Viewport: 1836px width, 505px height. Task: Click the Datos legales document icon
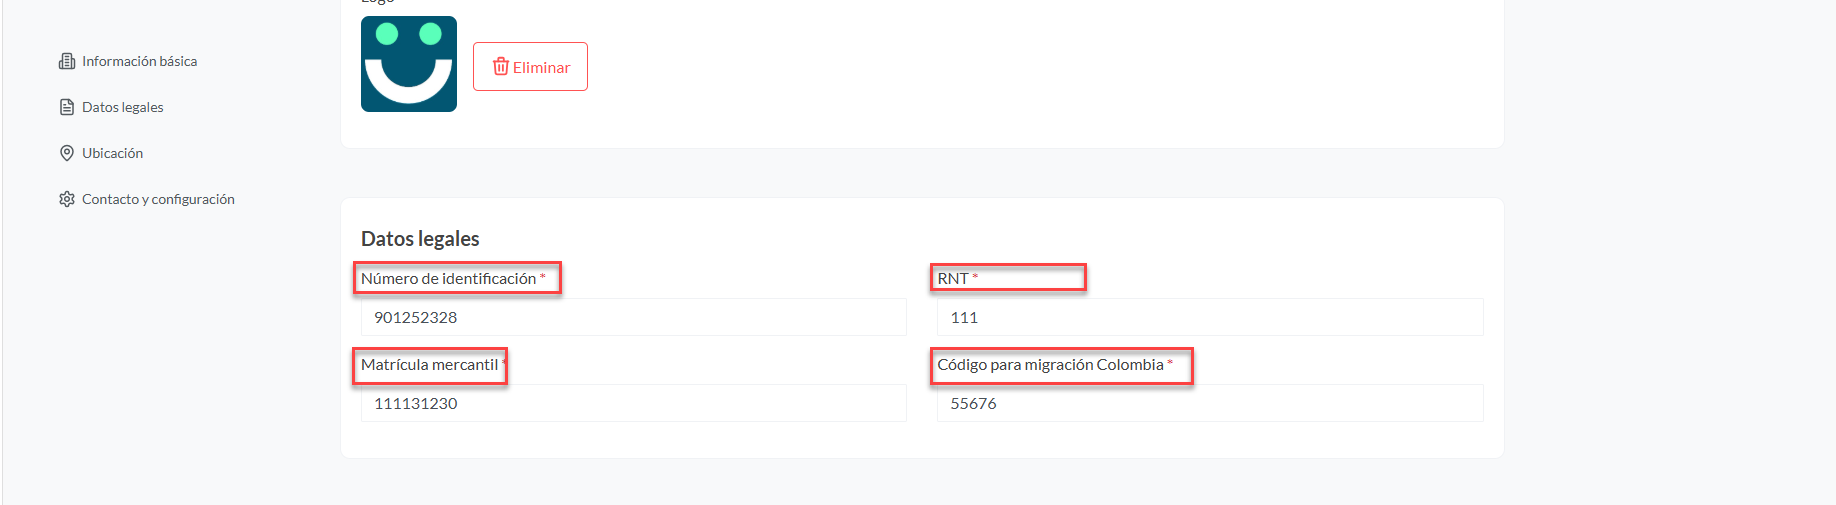(x=67, y=107)
